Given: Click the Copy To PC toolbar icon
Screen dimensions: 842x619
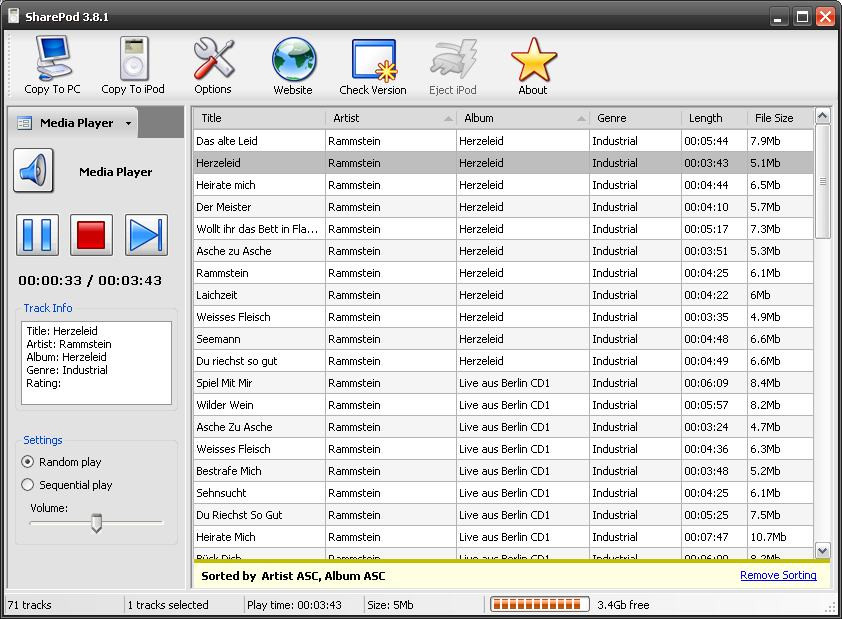Looking at the screenshot, I should (53, 57).
